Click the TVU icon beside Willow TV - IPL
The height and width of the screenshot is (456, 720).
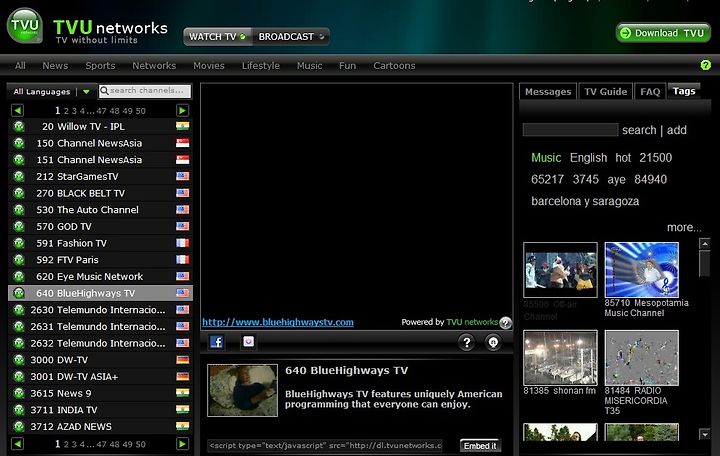click(x=19, y=126)
